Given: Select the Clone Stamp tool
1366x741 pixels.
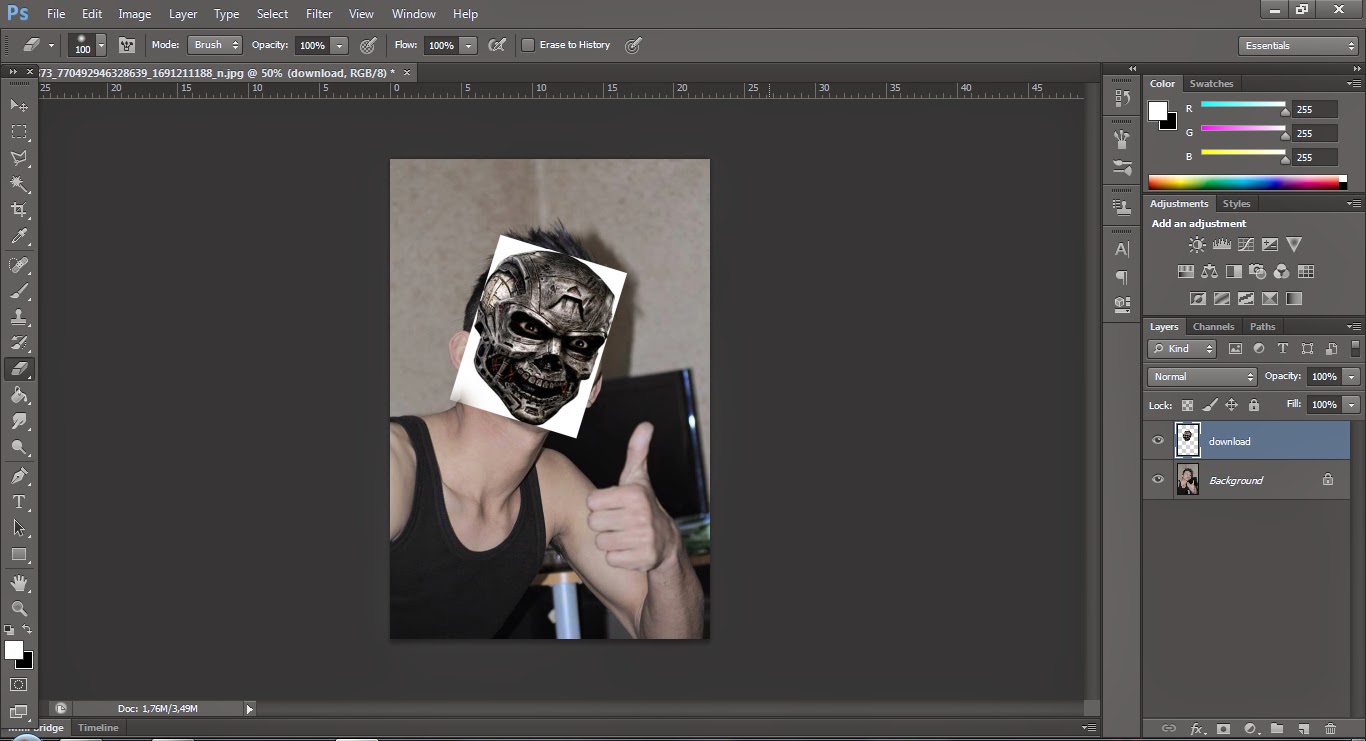Looking at the screenshot, I should pos(19,317).
